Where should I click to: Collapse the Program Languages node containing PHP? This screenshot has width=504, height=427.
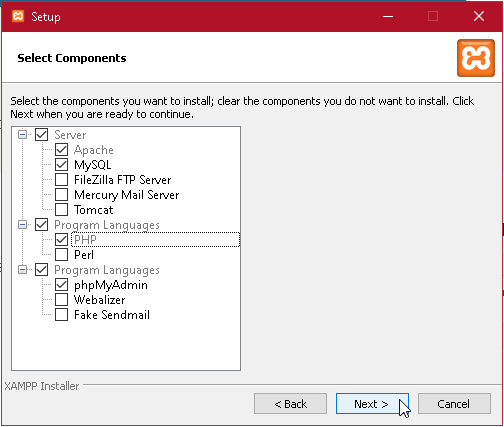[22, 225]
